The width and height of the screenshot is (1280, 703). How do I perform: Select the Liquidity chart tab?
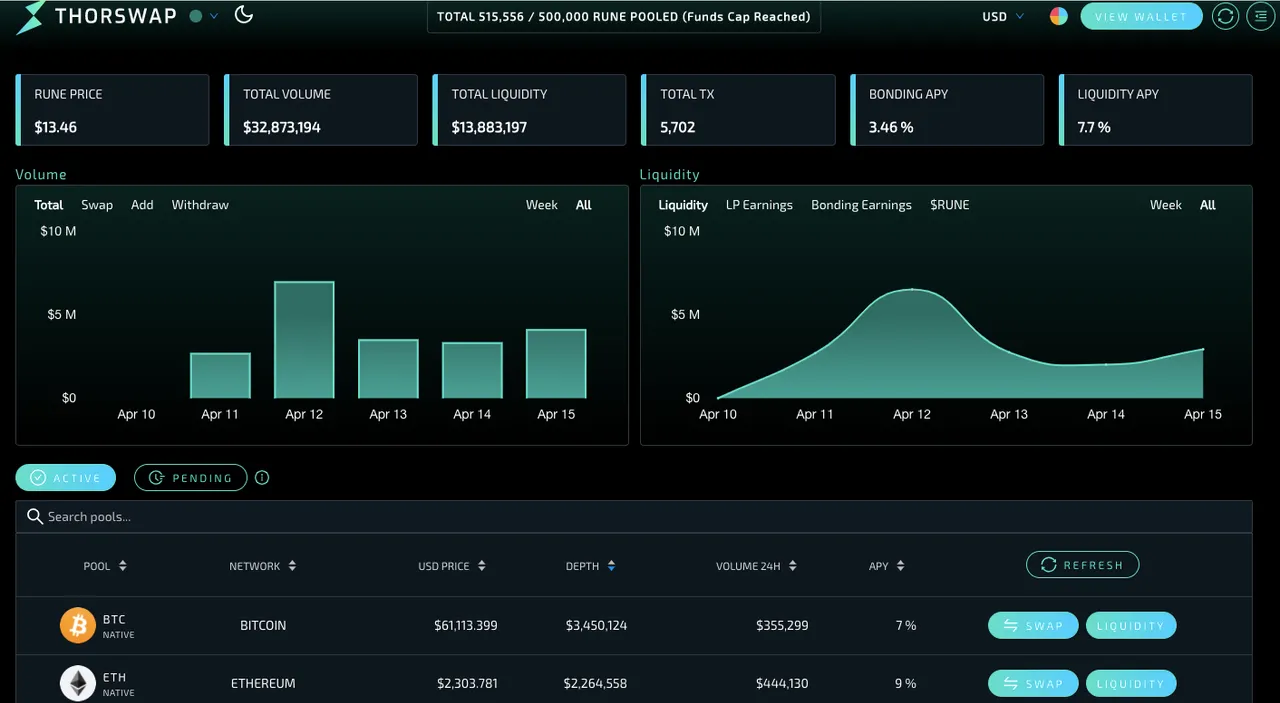point(683,205)
